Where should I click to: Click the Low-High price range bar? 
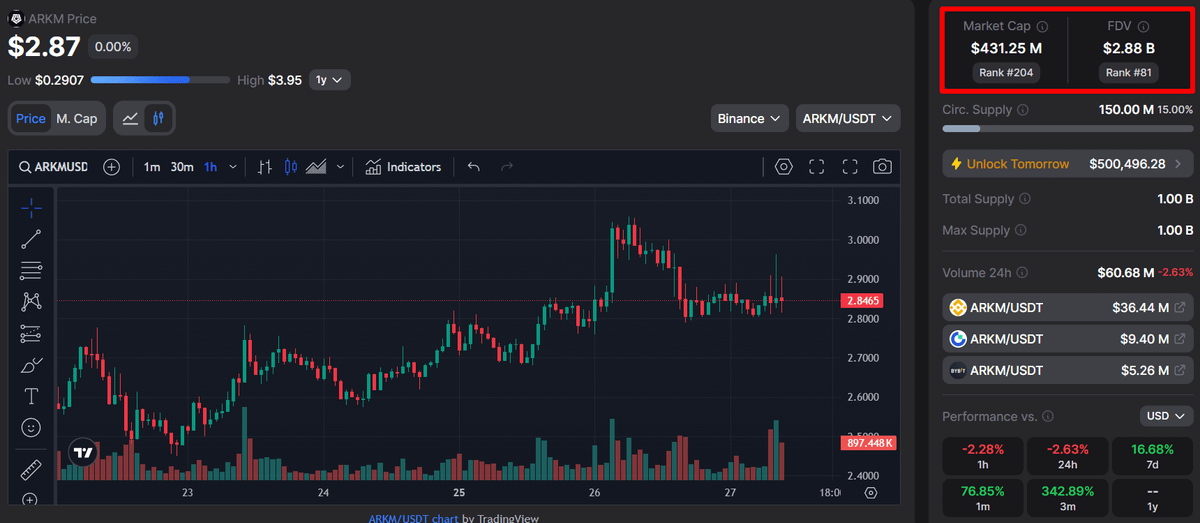(x=161, y=80)
